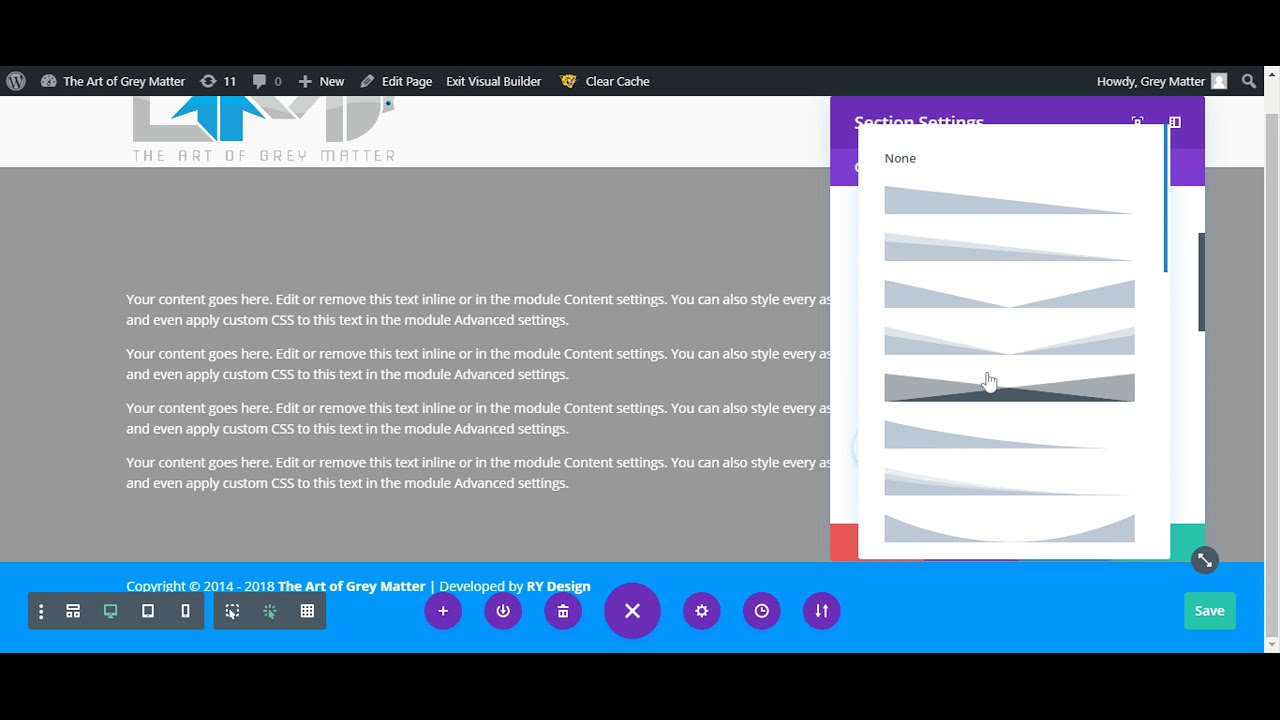The width and height of the screenshot is (1280, 720).
Task: Select phone view mode
Action: (185, 611)
